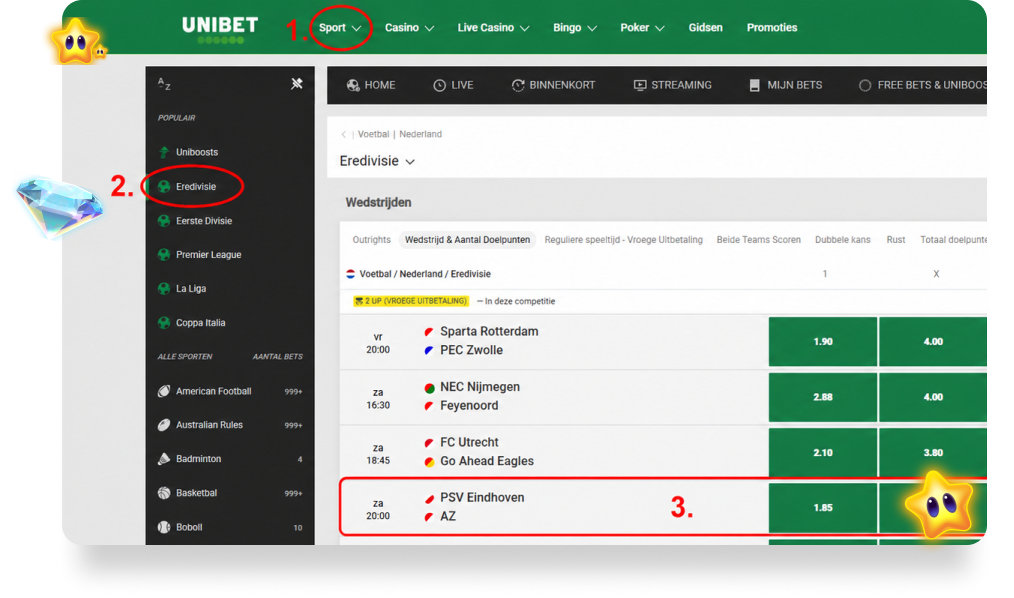1014x598 pixels.
Task: Go to sportsbook HOME tab
Action: (371, 85)
